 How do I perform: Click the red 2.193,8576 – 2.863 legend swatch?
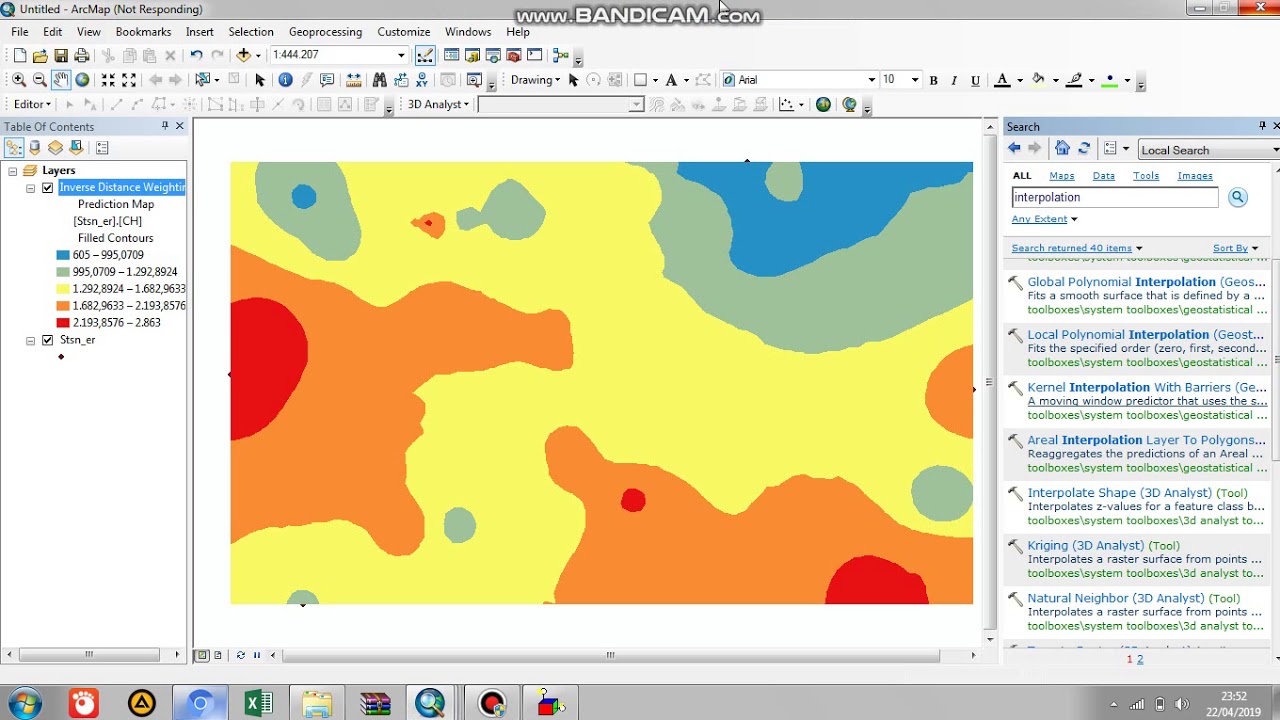pyautogui.click(x=63, y=323)
